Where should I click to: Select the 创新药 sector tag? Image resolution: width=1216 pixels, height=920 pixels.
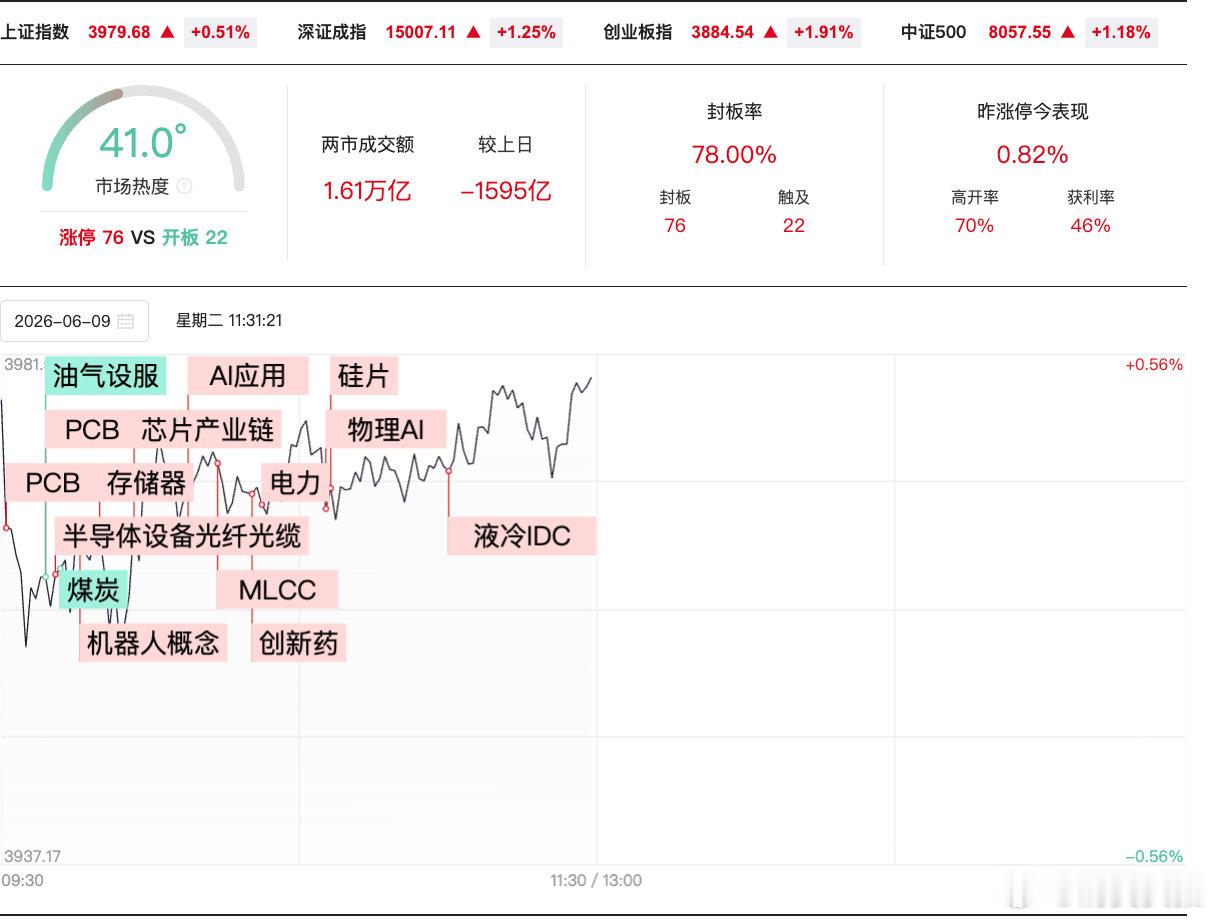299,642
